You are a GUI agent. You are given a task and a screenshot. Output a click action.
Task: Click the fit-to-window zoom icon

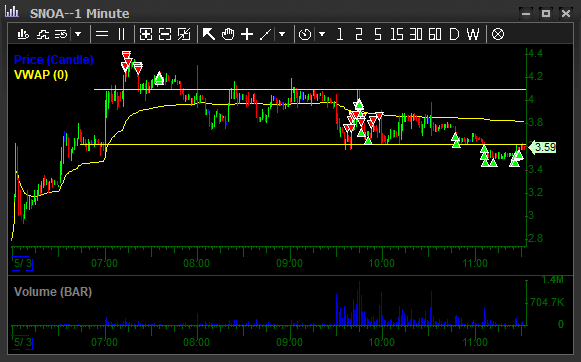(x=184, y=34)
